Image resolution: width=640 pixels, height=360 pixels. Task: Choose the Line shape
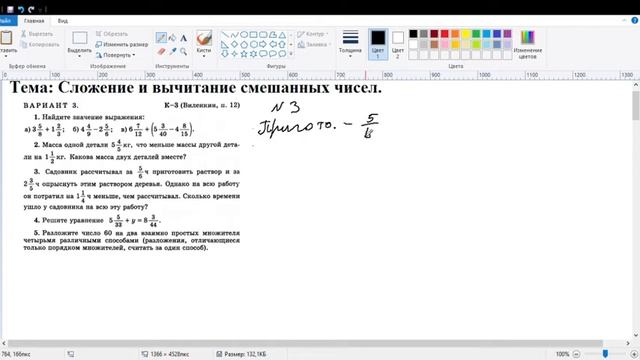tap(224, 35)
